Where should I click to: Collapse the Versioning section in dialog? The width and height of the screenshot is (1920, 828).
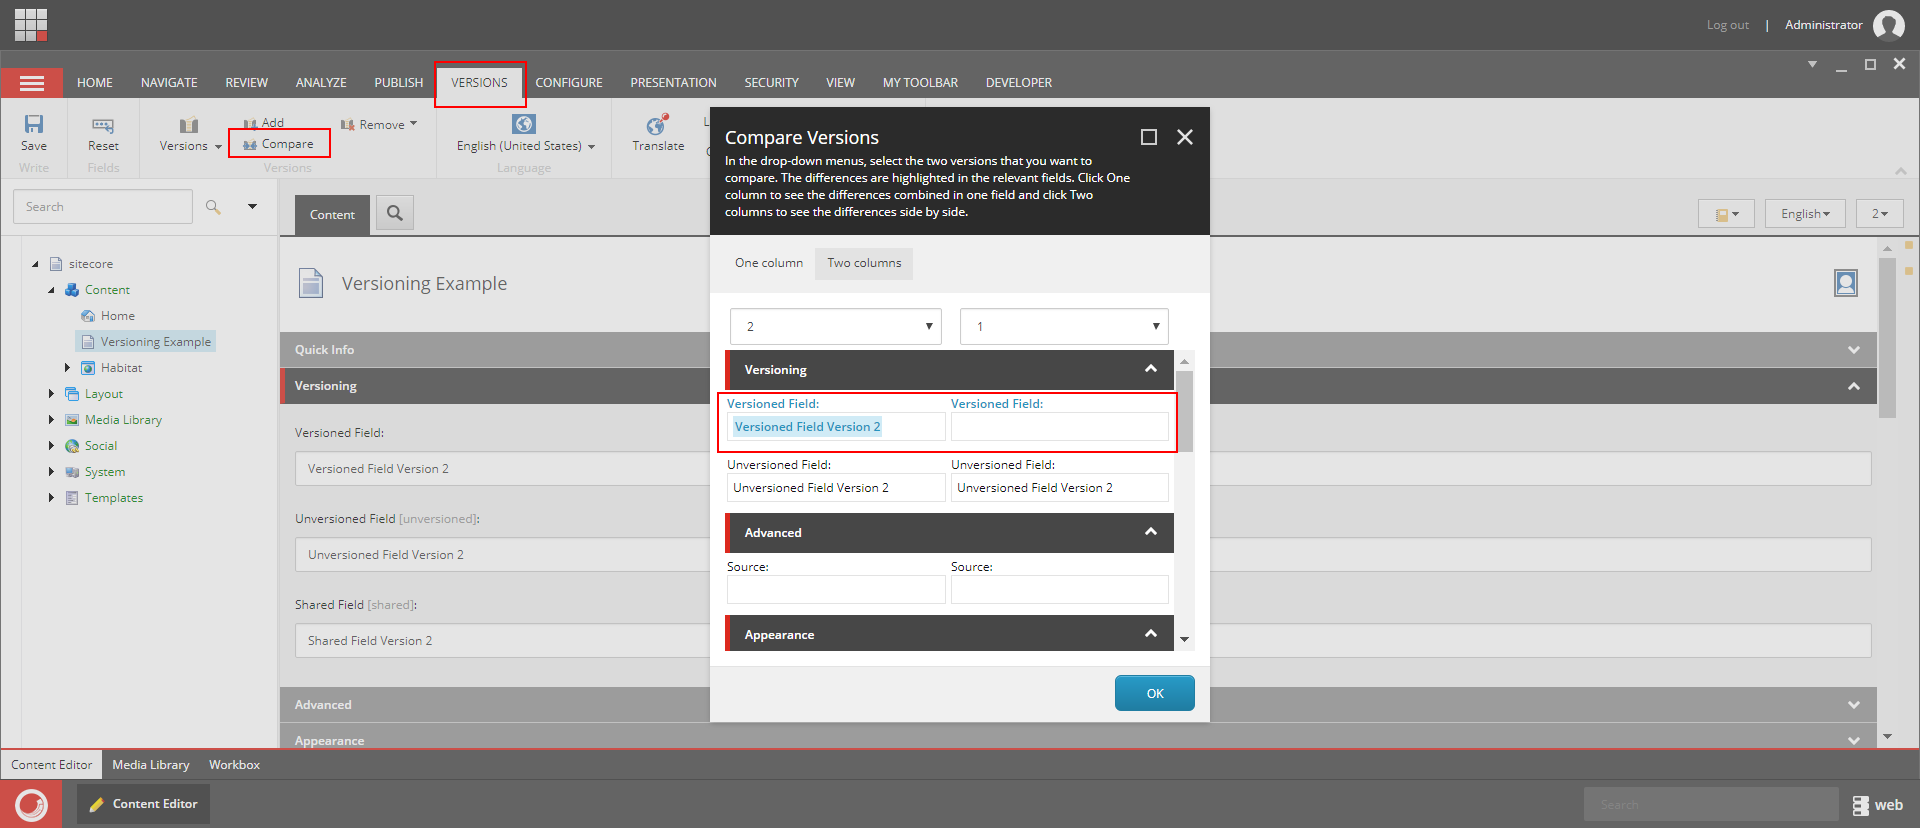[1151, 369]
